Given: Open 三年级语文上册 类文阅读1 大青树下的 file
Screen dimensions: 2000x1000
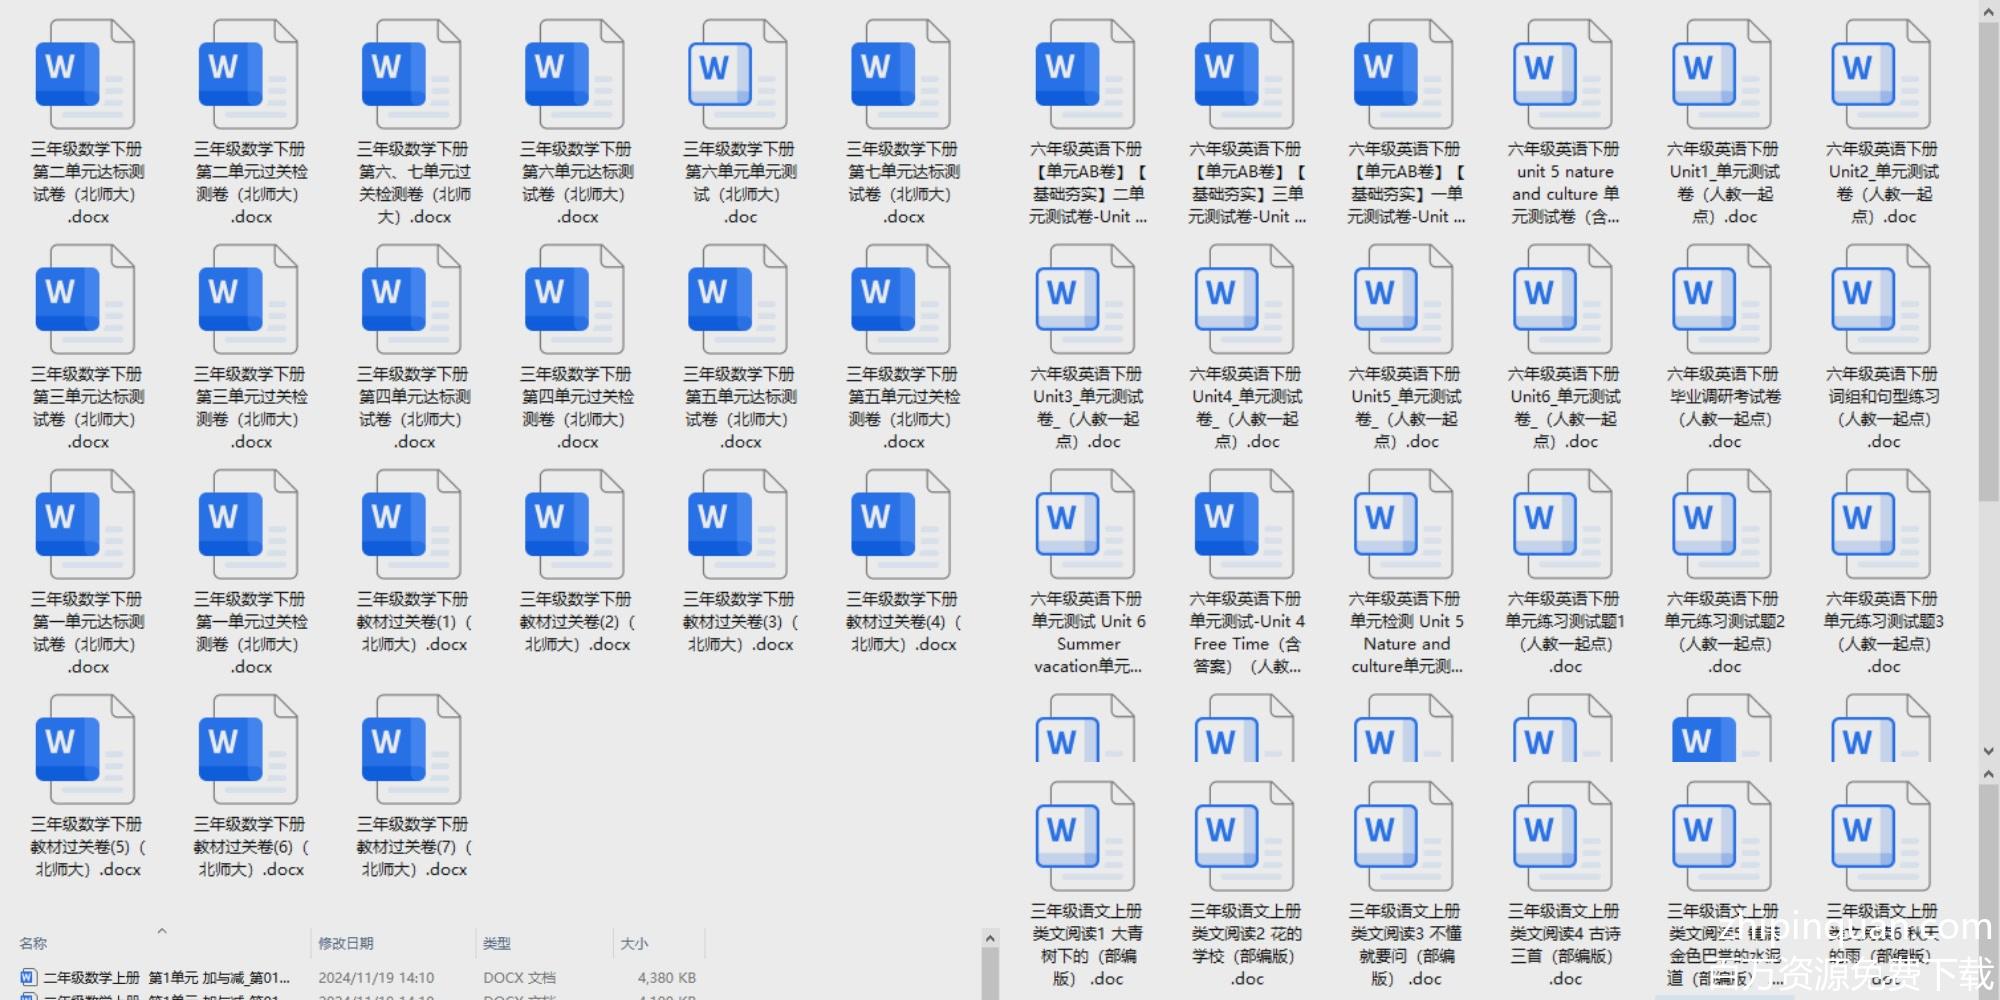Looking at the screenshot, I should pos(1085,837).
